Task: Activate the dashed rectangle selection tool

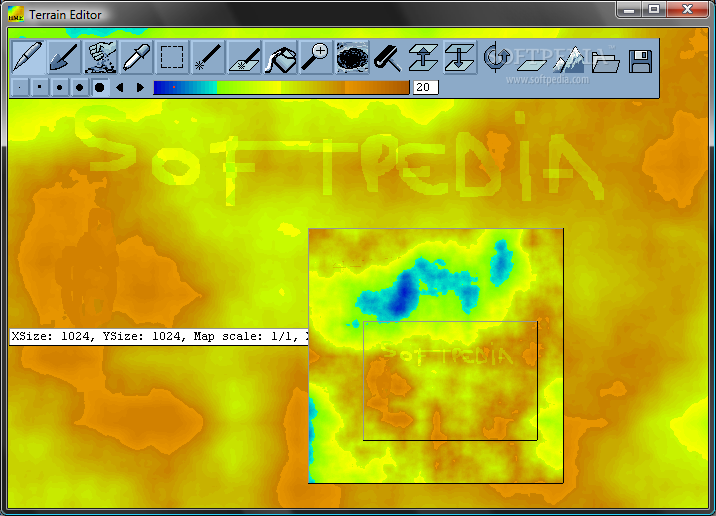Action: point(172,58)
